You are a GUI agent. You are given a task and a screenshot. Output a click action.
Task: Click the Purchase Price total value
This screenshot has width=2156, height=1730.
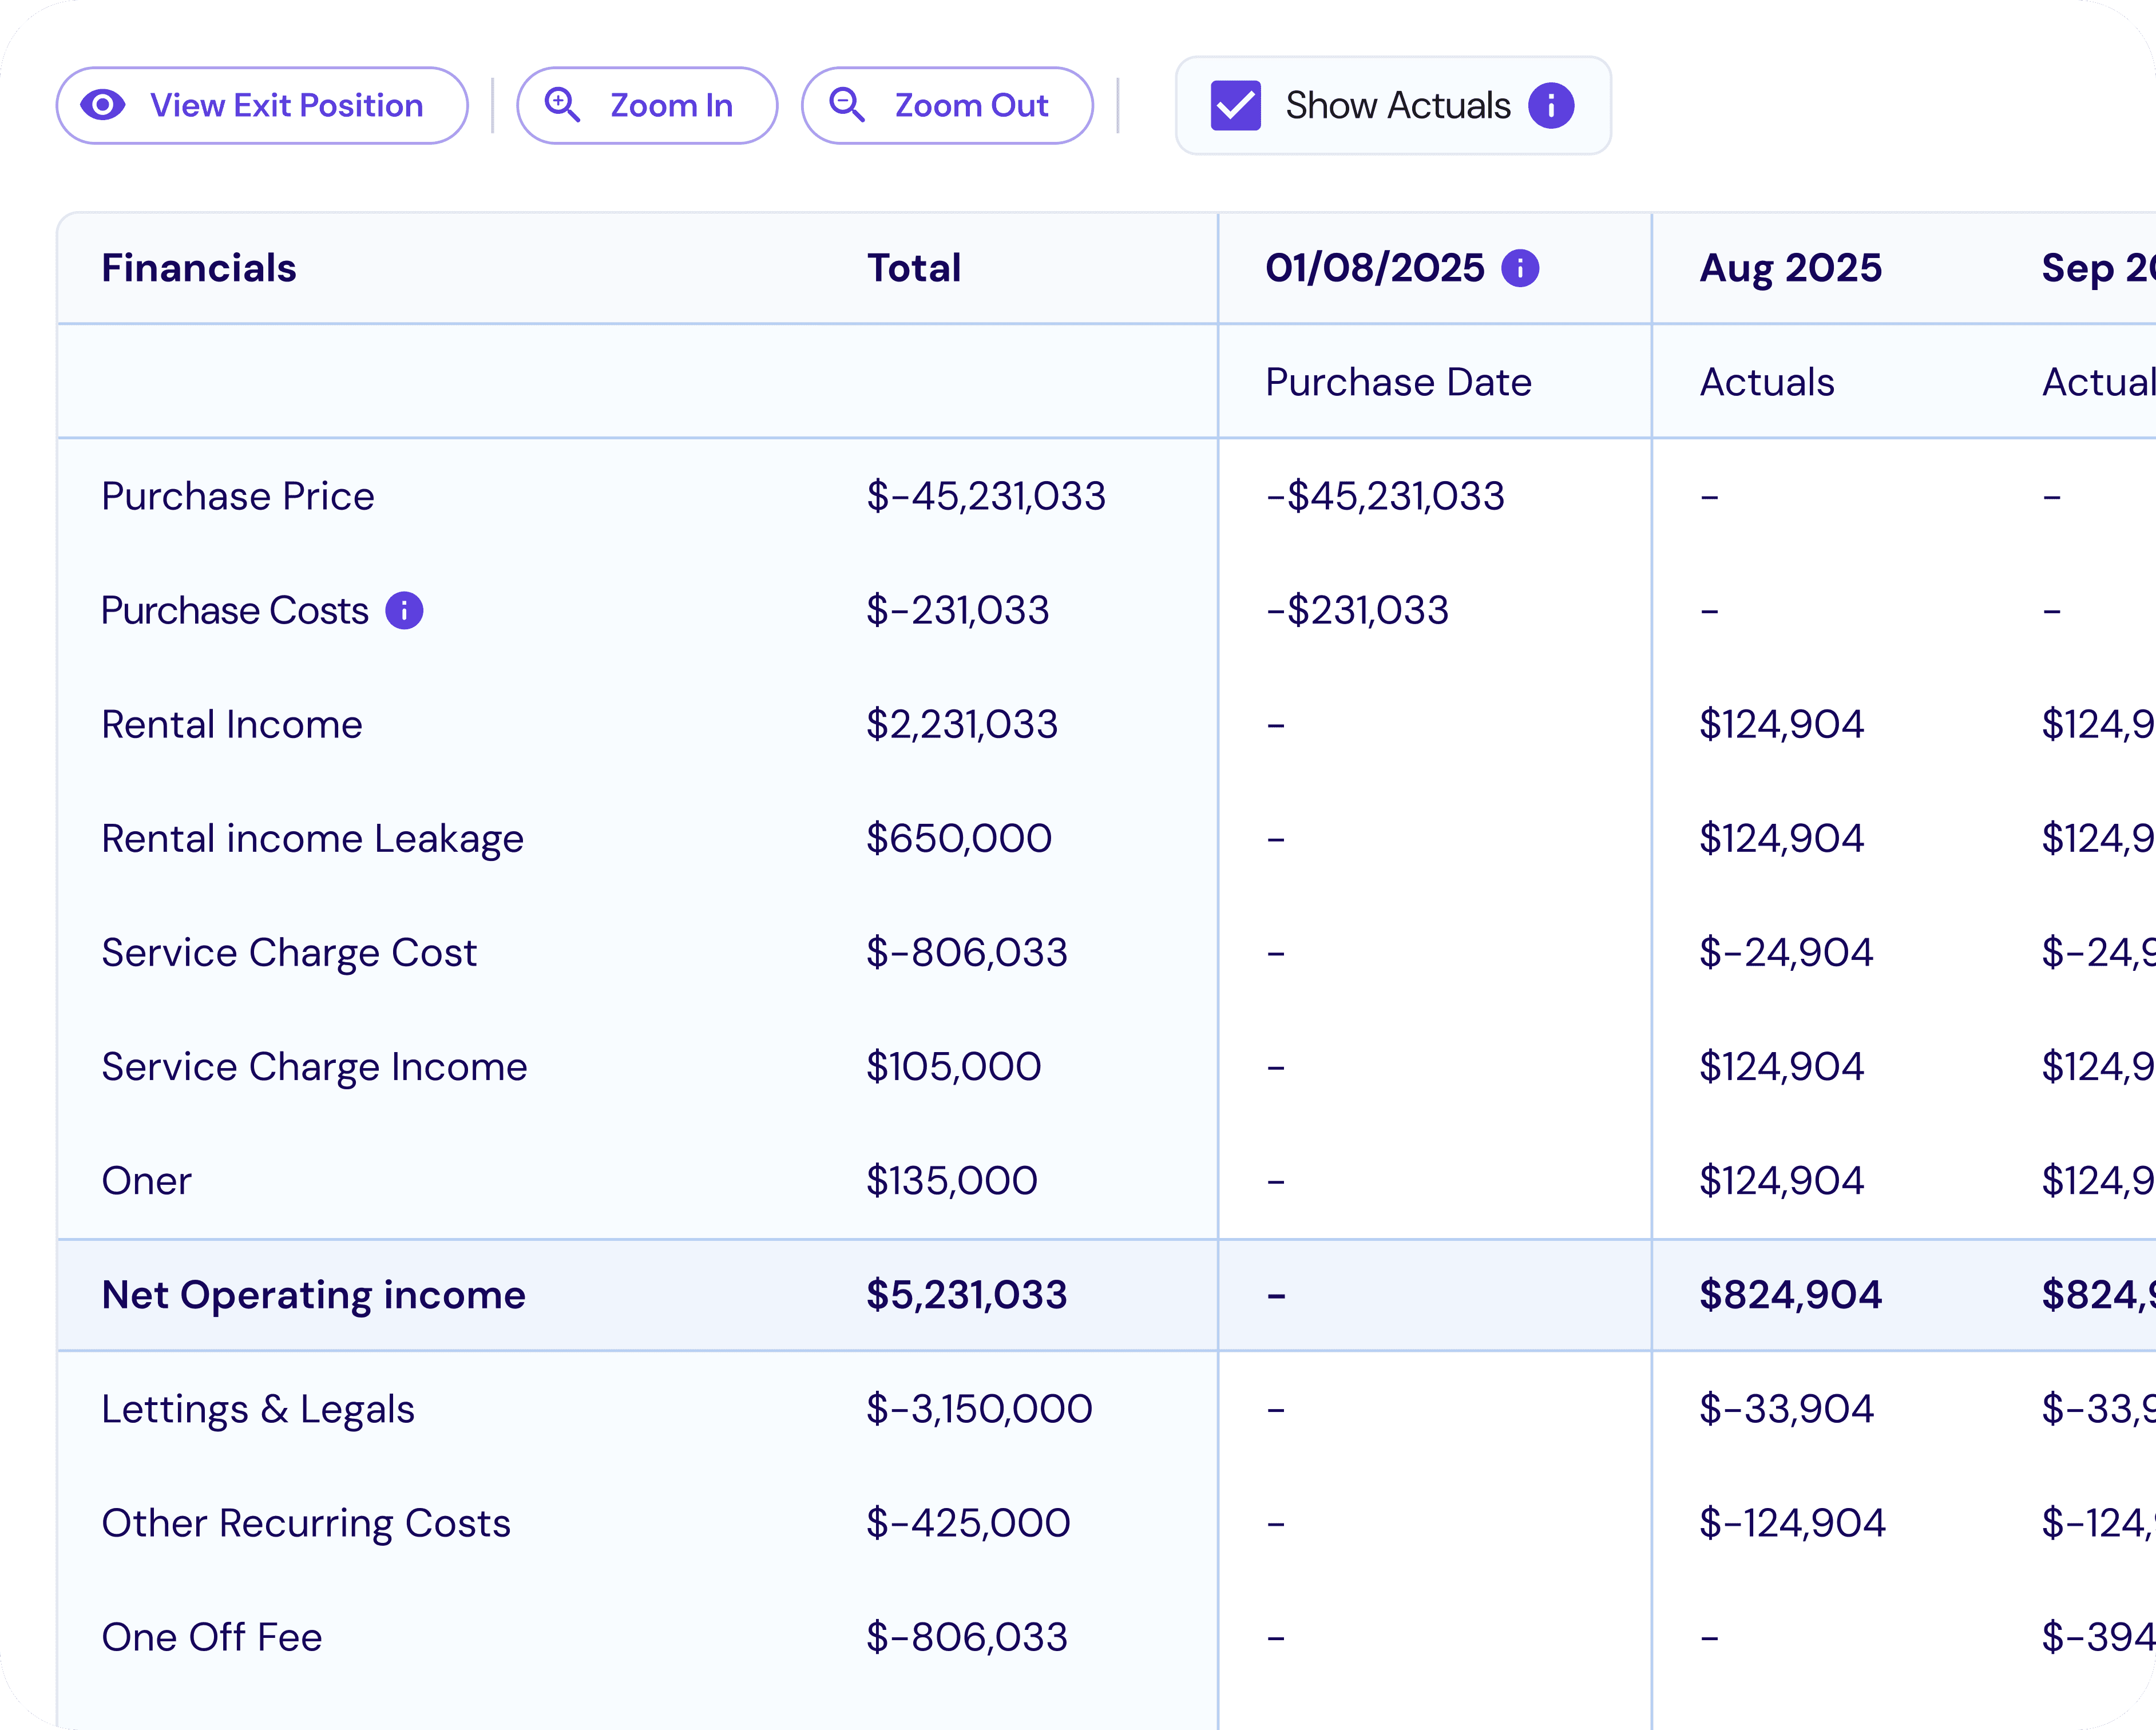[x=985, y=496]
